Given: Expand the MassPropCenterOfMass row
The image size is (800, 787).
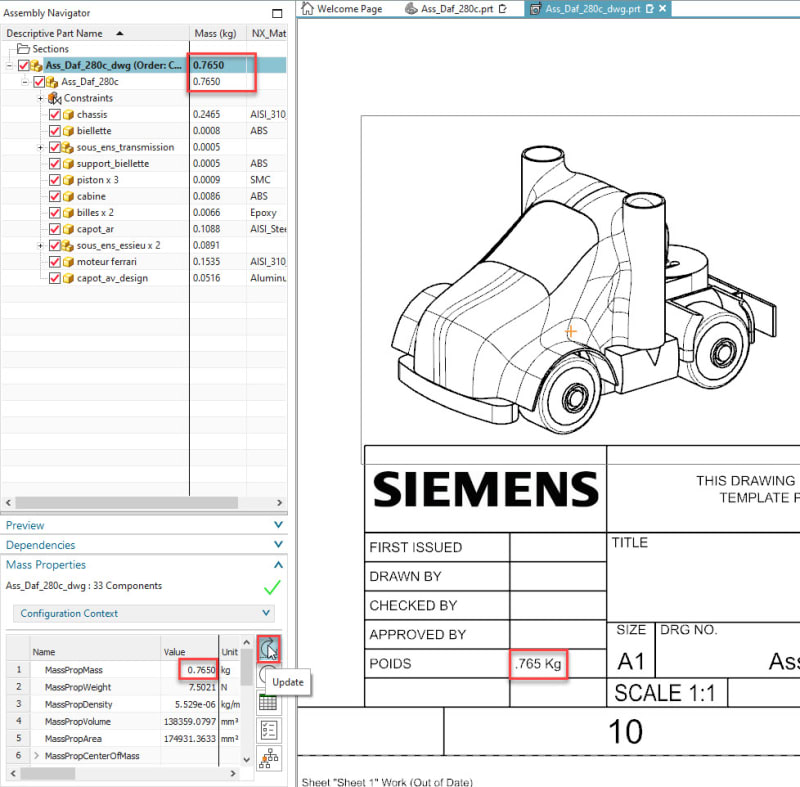Looking at the screenshot, I should 36,755.
